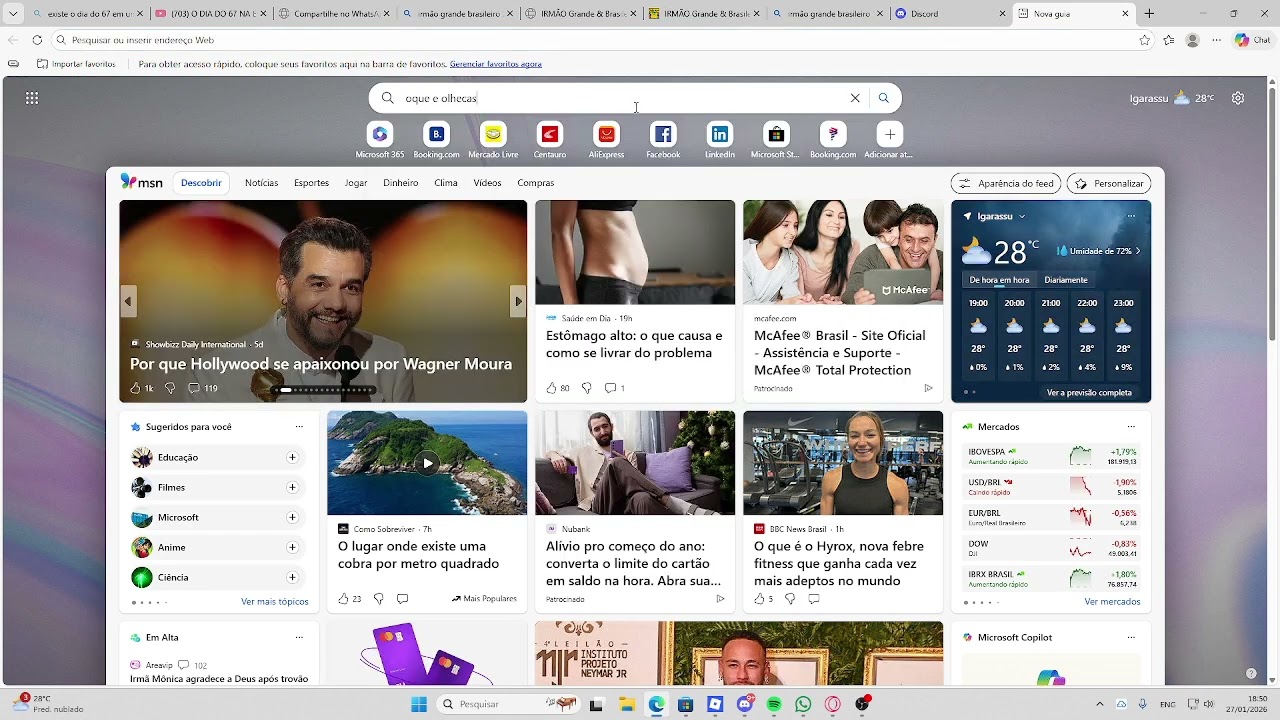Image resolution: width=1280 pixels, height=720 pixels.
Task: Open Ver mercados link
Action: [1112, 602]
